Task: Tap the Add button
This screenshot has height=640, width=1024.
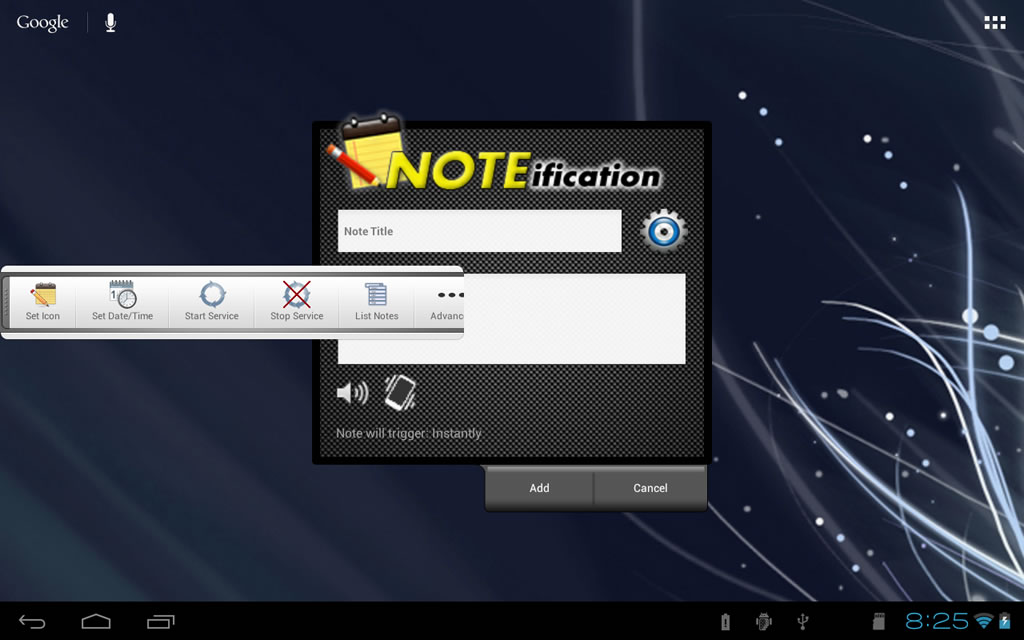Action: point(539,488)
